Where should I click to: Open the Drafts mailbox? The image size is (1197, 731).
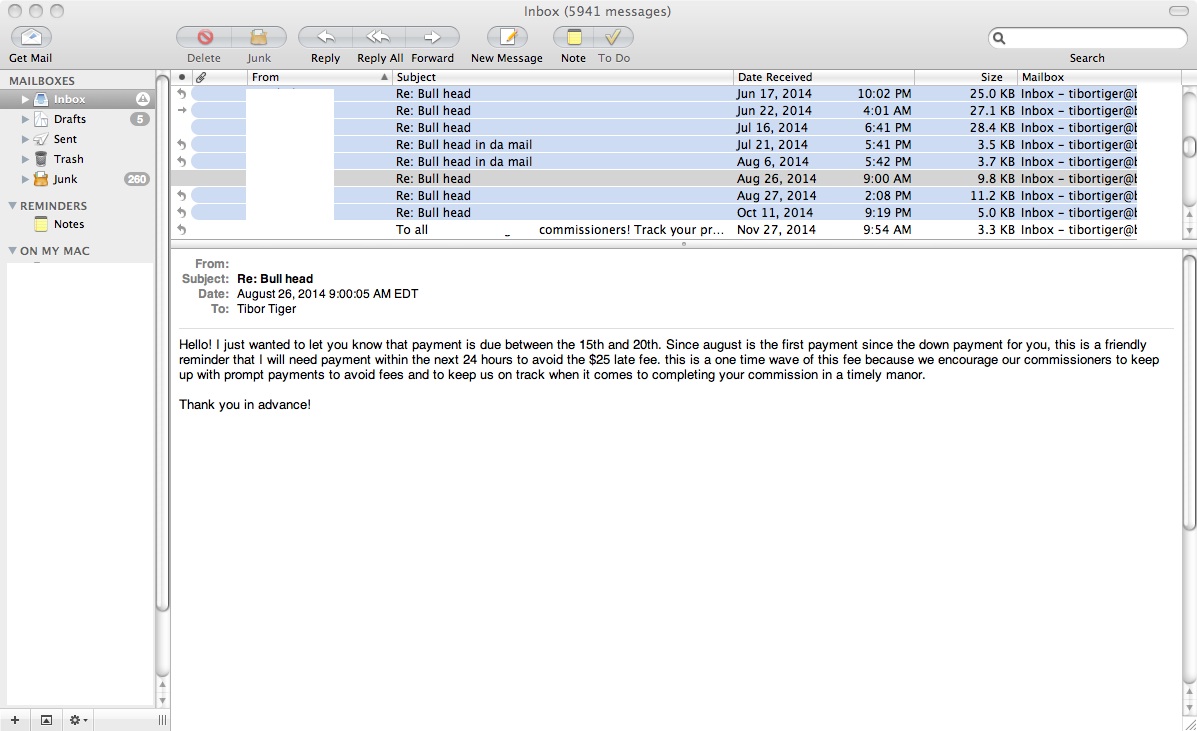pos(69,119)
